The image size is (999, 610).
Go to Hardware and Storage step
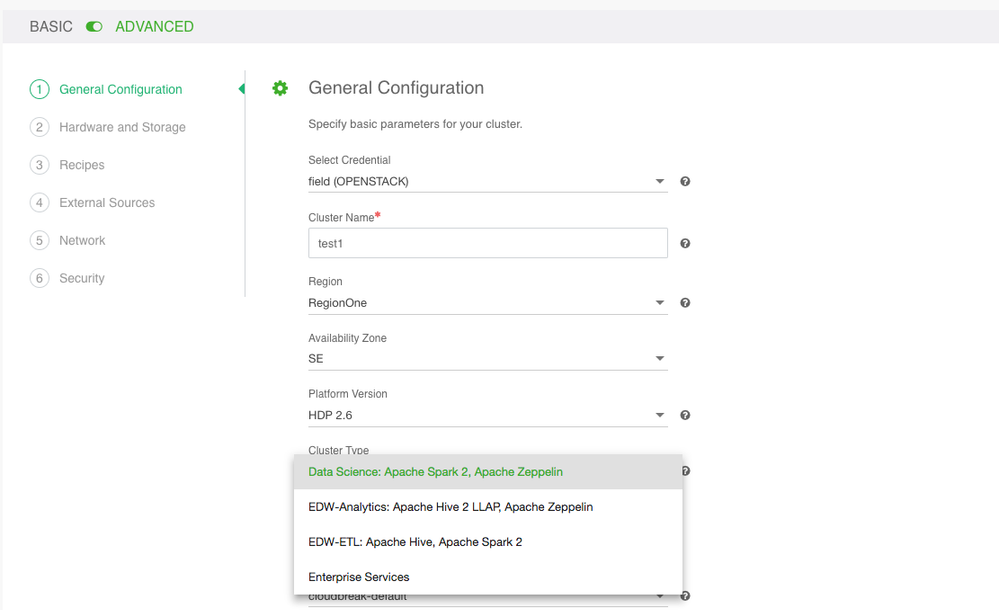coord(122,127)
